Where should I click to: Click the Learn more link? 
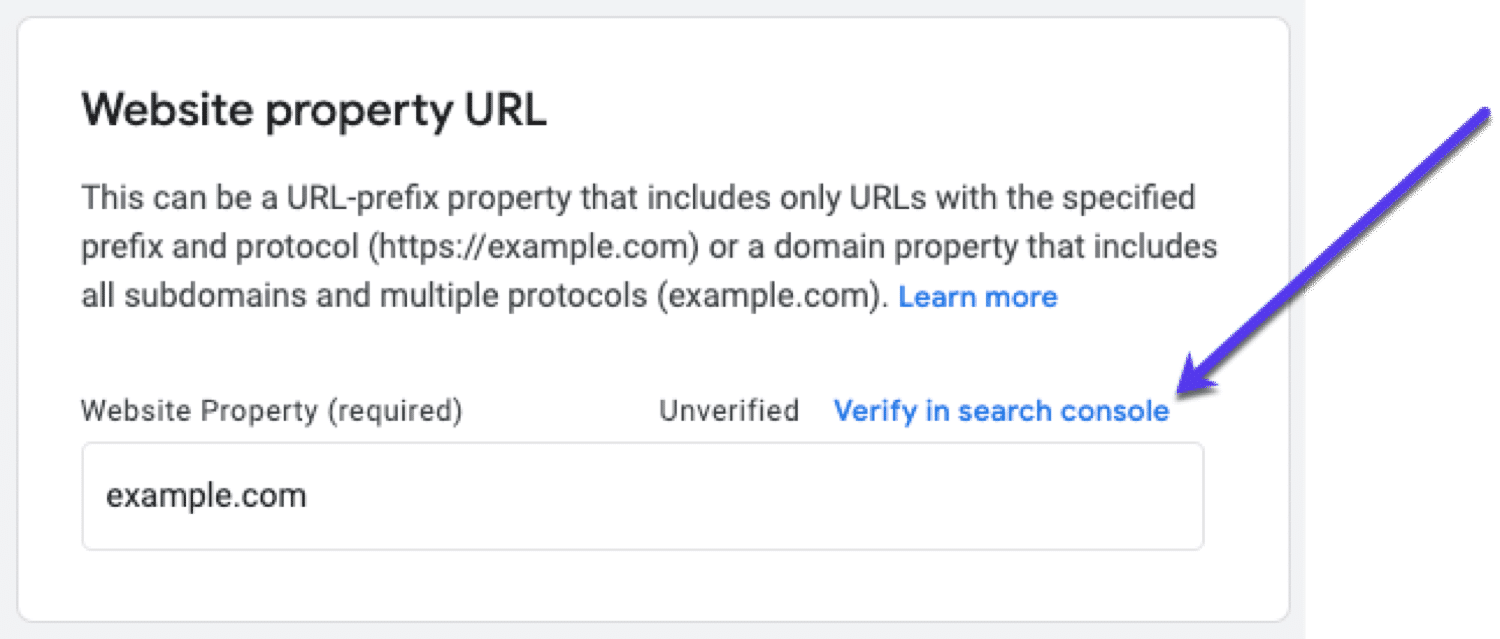tap(978, 296)
